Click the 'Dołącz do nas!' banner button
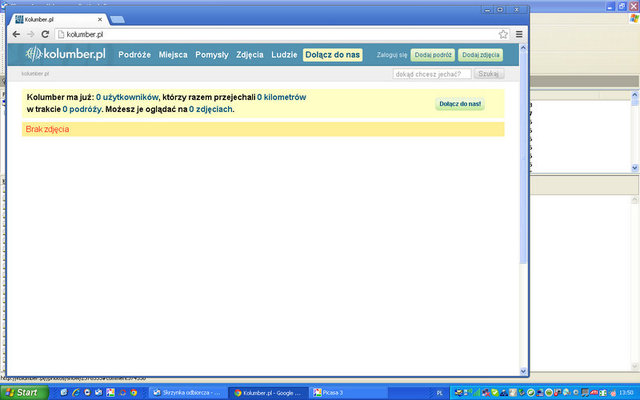The image size is (640, 400). (x=460, y=104)
